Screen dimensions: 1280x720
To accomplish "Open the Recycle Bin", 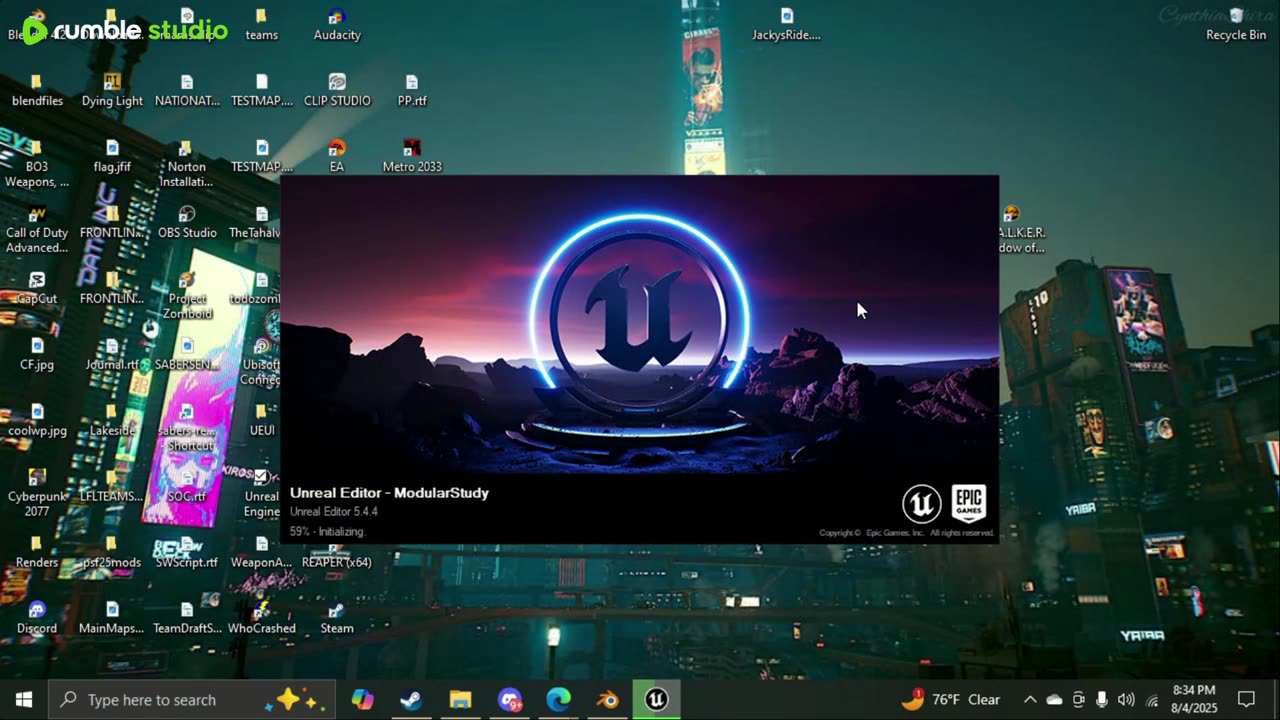I will (1236, 25).
